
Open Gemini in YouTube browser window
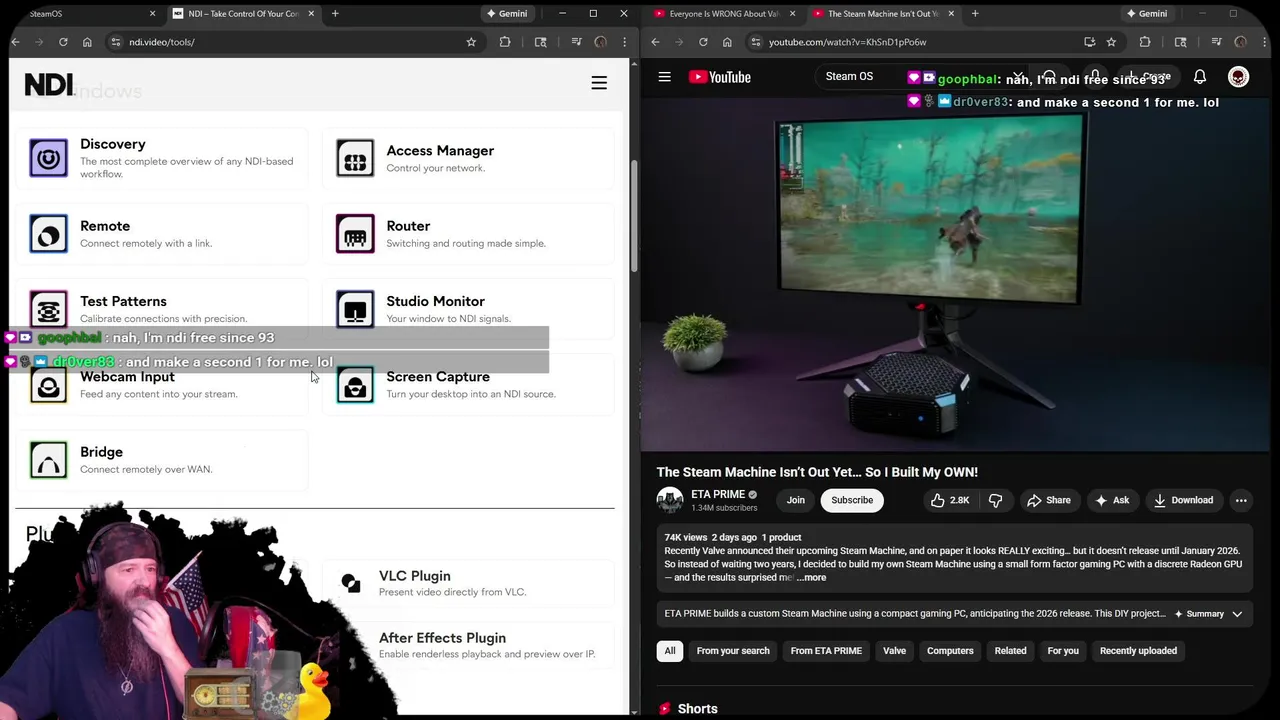click(x=1146, y=13)
